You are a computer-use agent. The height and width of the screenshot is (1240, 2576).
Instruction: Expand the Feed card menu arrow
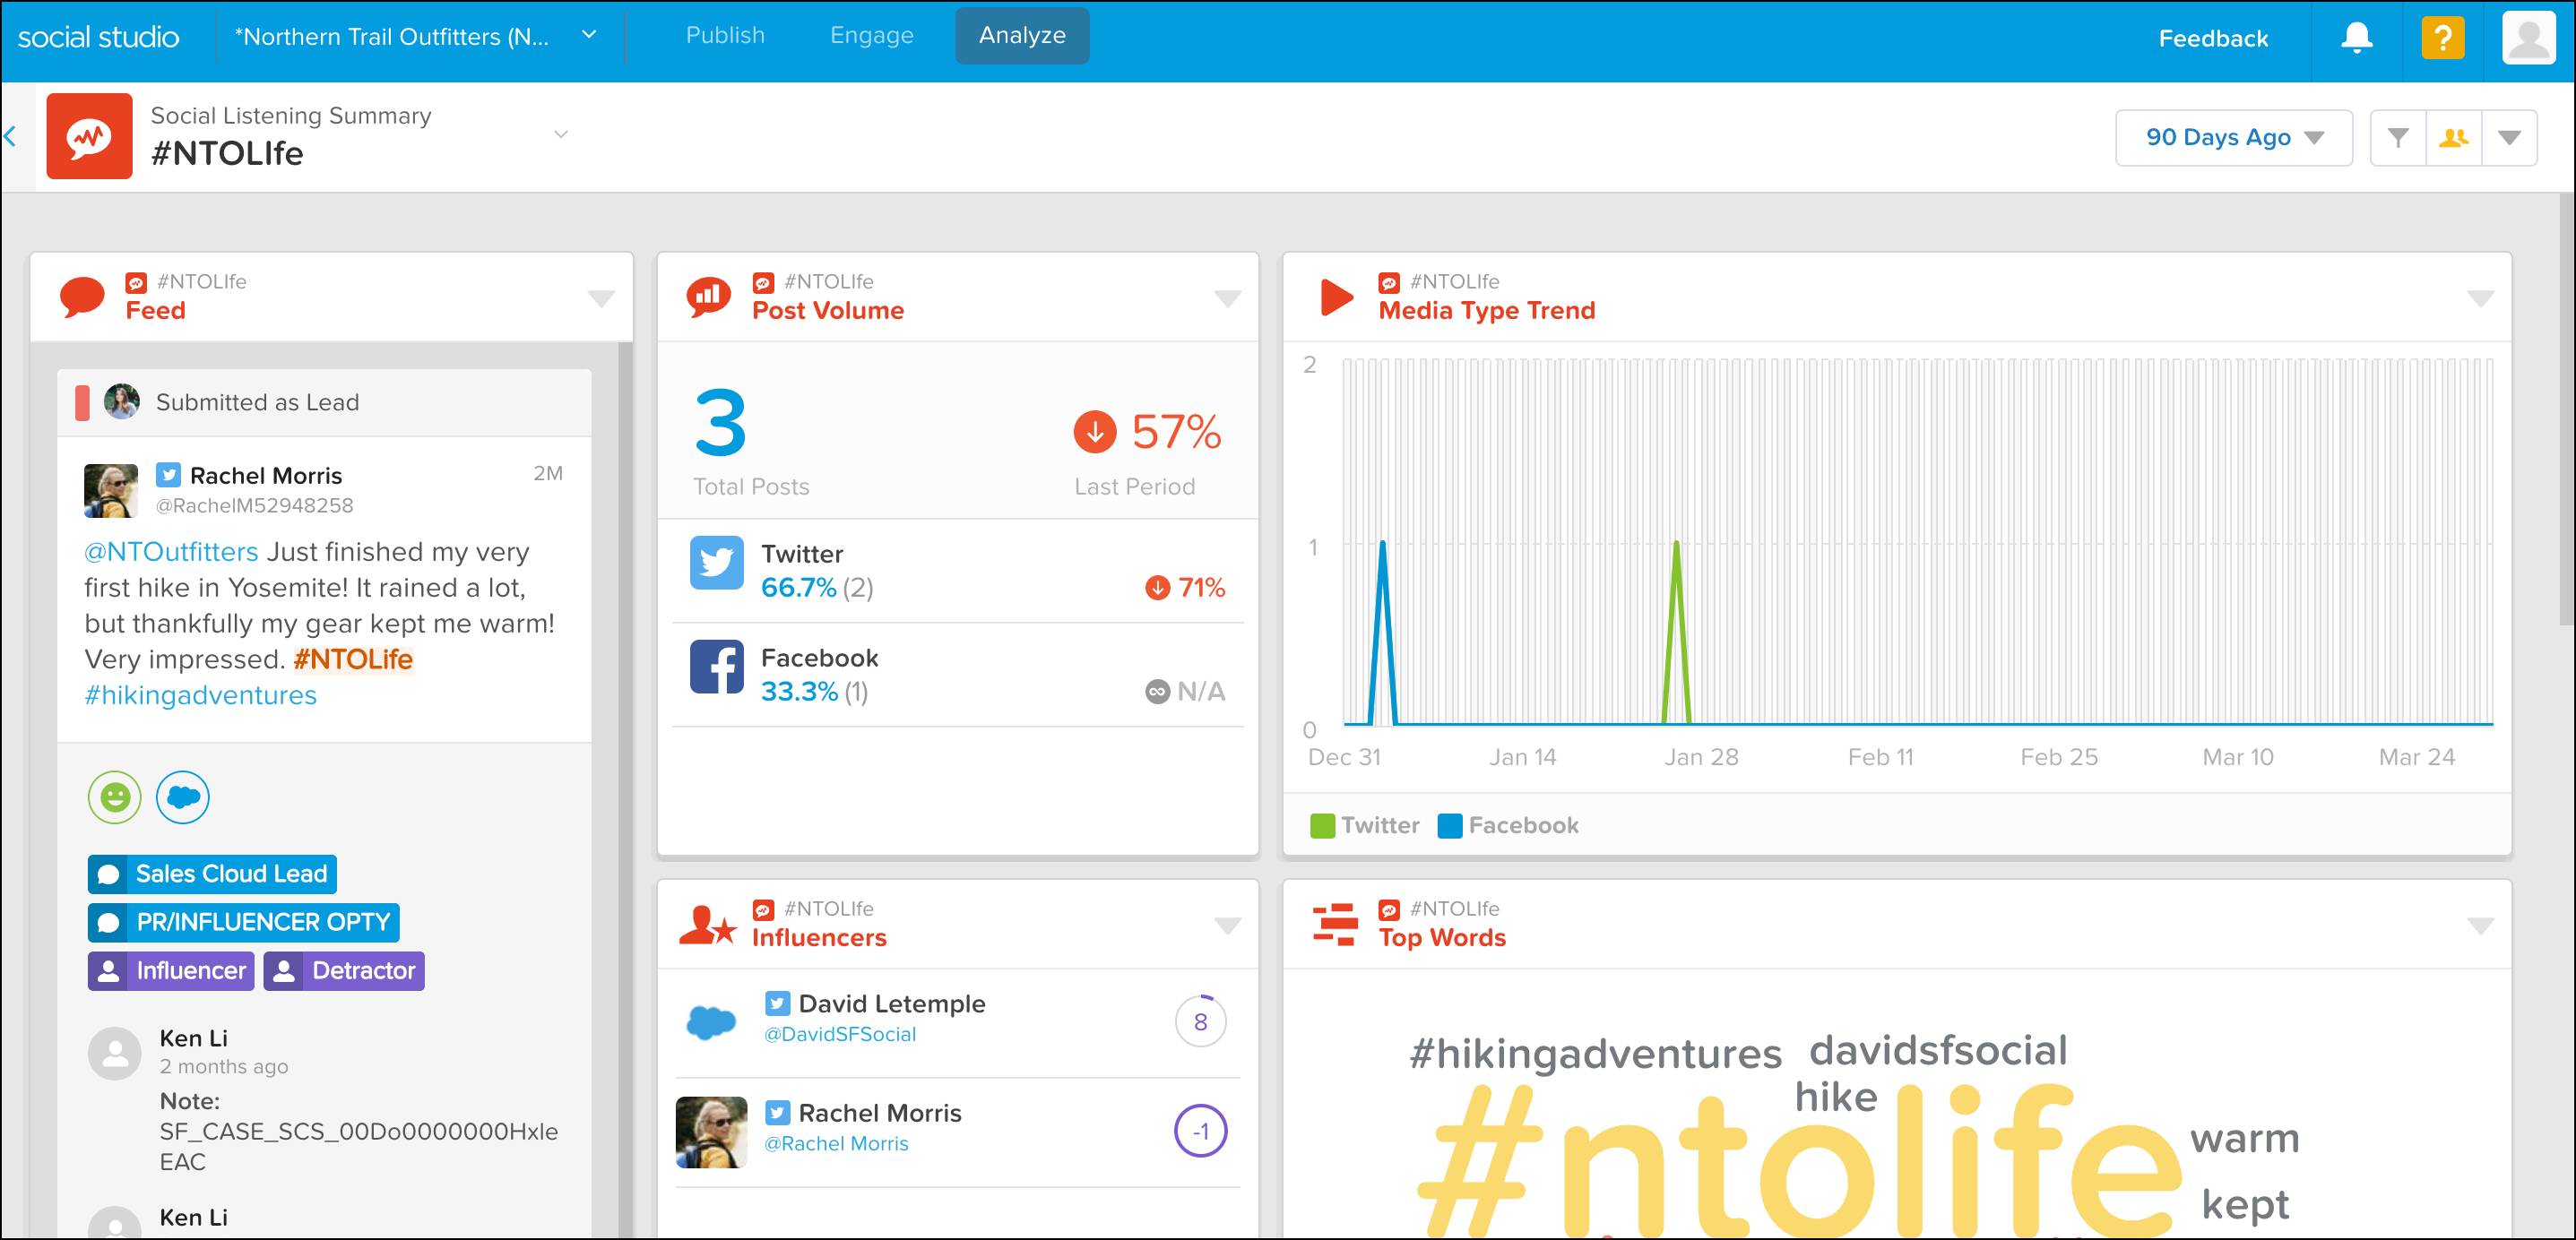click(x=601, y=298)
